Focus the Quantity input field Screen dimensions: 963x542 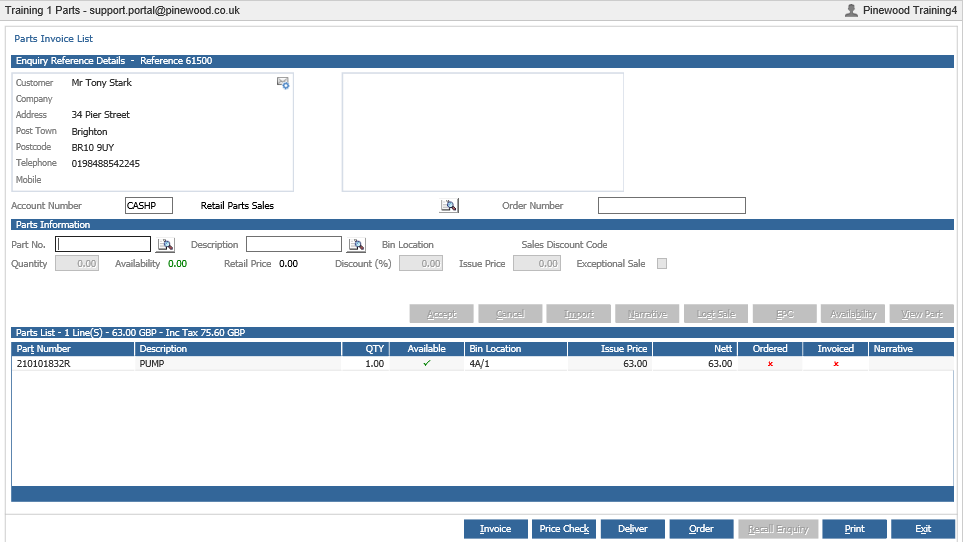(x=77, y=263)
